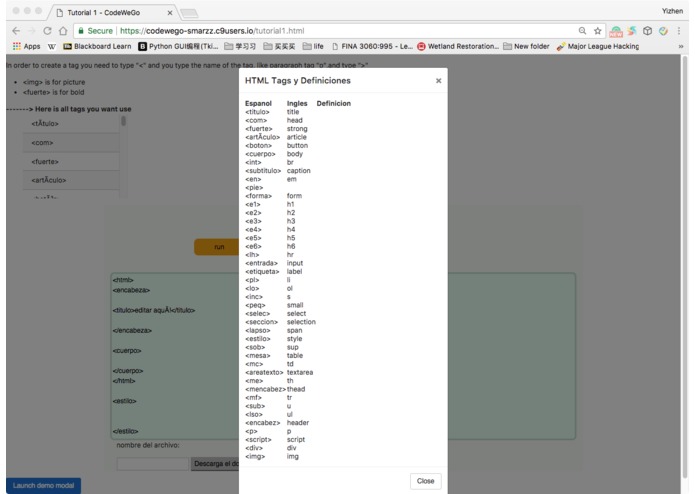Open Major League Hacking bookmark
This screenshot has width=695, height=494.
(x=598, y=46)
